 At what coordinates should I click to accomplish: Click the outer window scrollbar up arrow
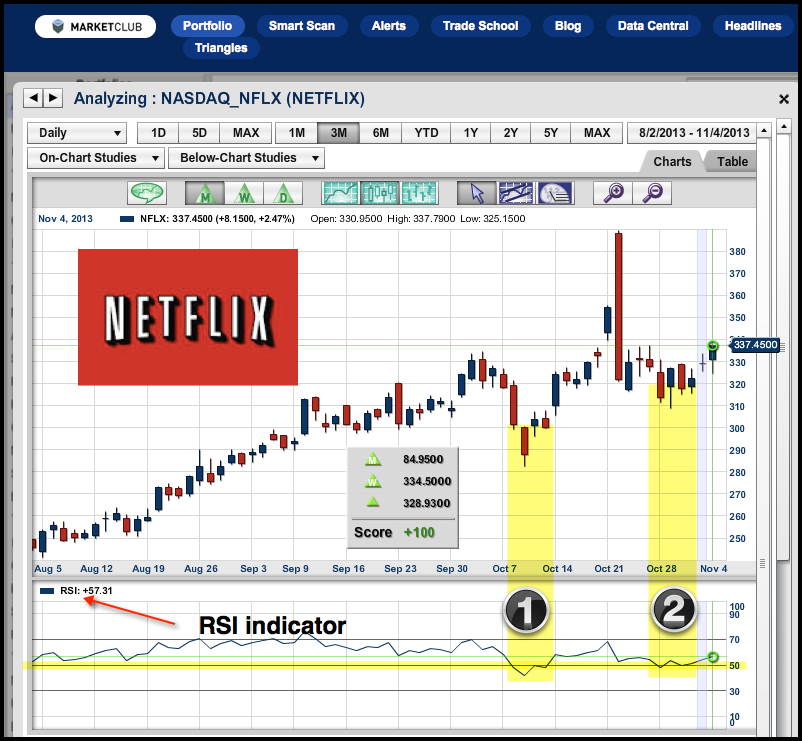click(x=784, y=126)
